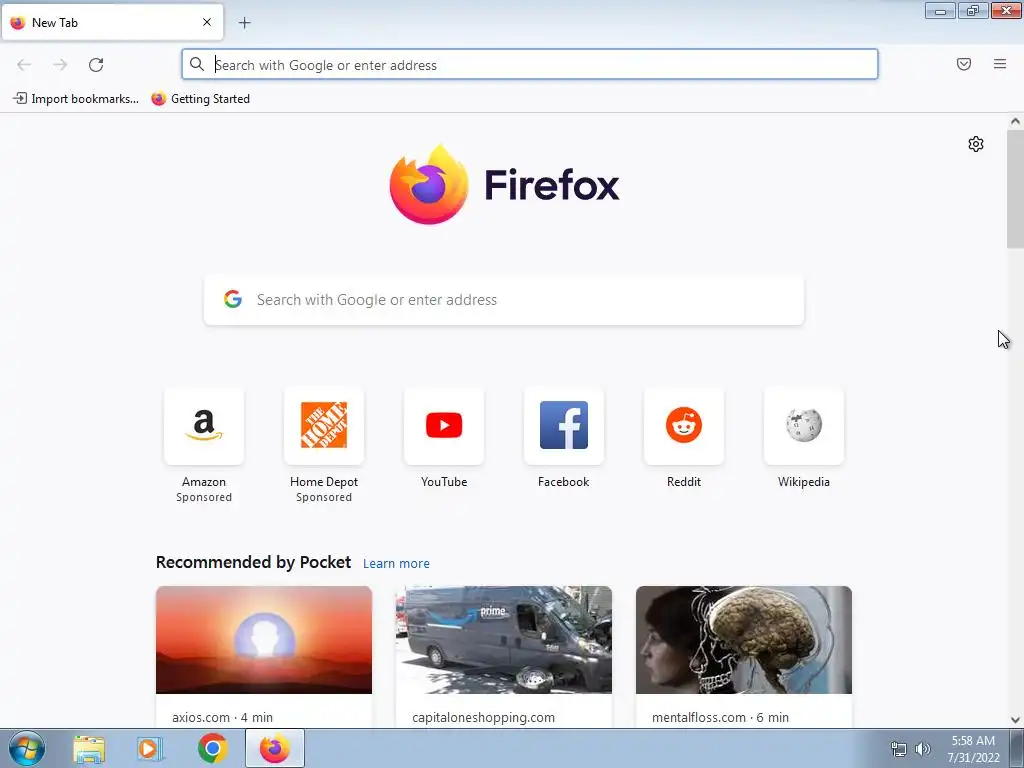
Task: Open the Windows Start menu
Action: [x=26, y=748]
